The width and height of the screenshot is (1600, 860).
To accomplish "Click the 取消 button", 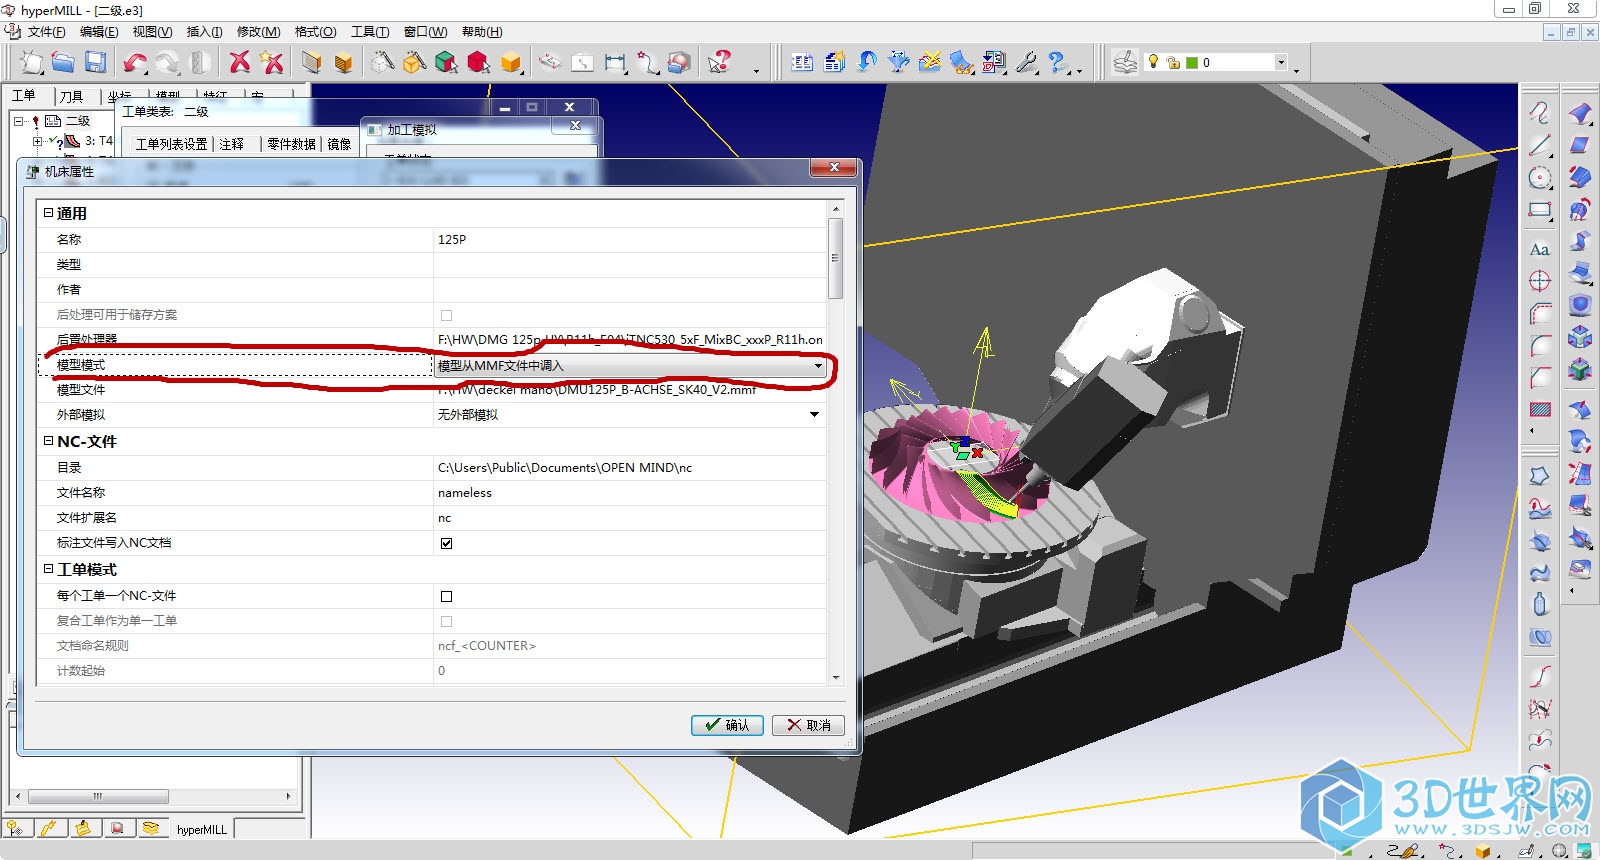I will point(808,725).
